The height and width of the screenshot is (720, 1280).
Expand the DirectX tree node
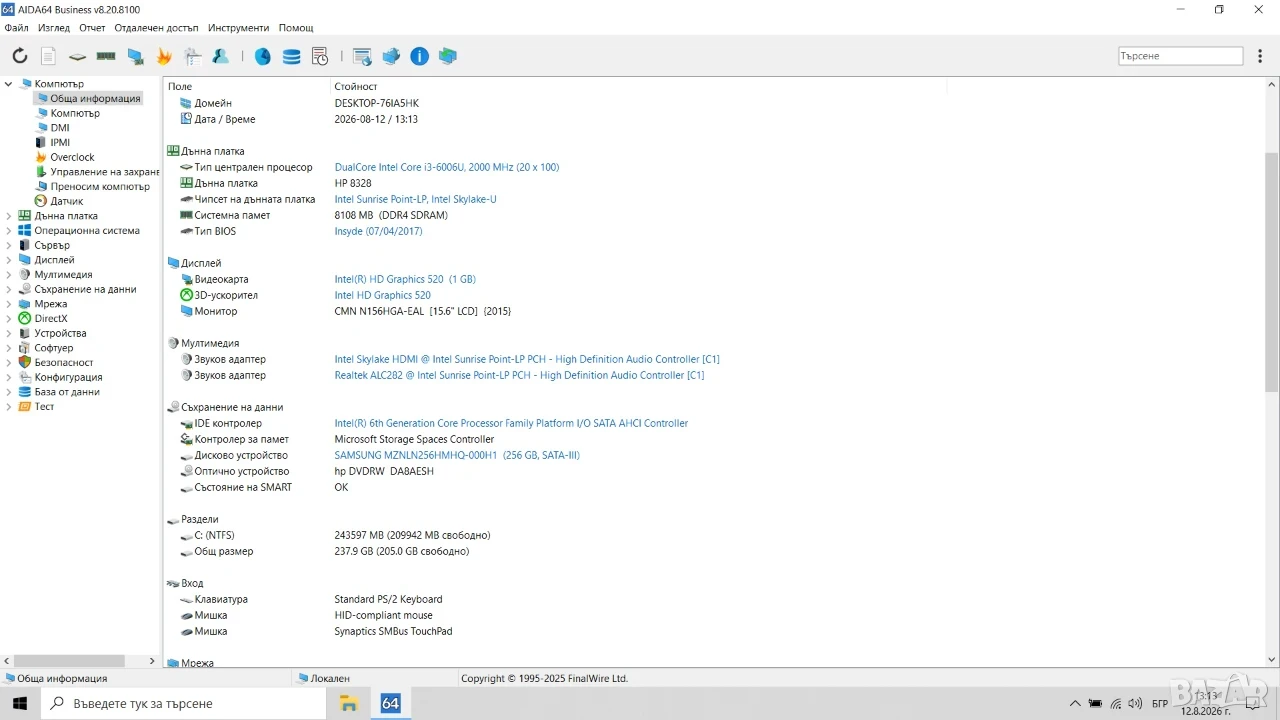pyautogui.click(x=9, y=319)
